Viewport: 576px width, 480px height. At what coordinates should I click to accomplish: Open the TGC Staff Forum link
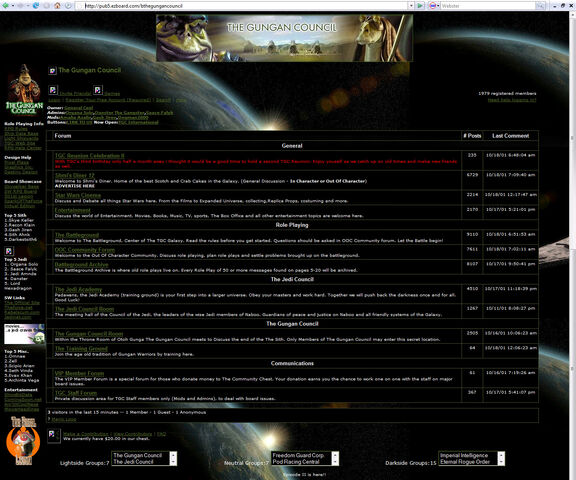pyautogui.click(x=76, y=393)
